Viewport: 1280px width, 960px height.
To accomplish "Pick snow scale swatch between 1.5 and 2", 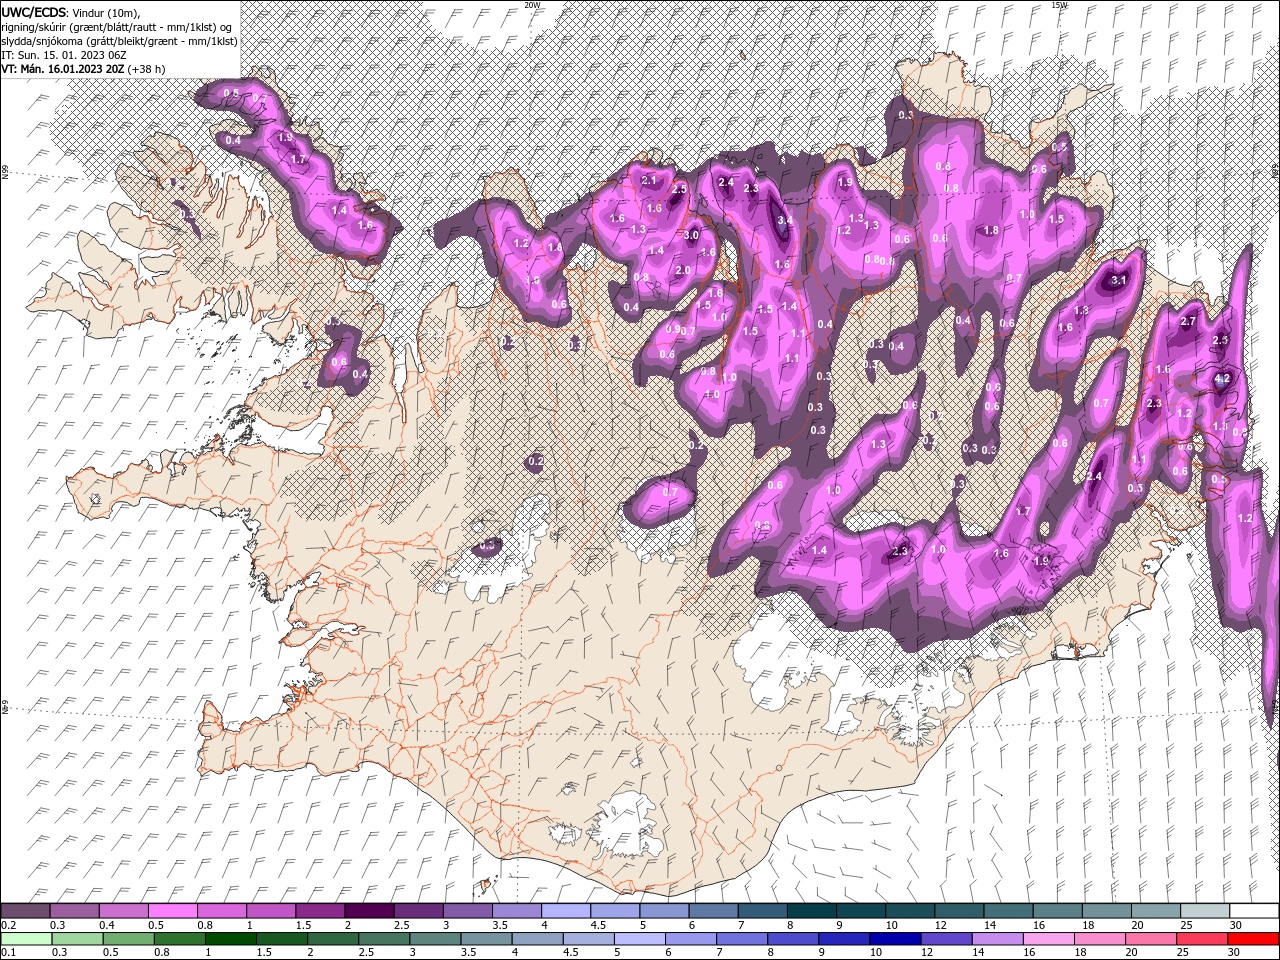I will point(319,910).
